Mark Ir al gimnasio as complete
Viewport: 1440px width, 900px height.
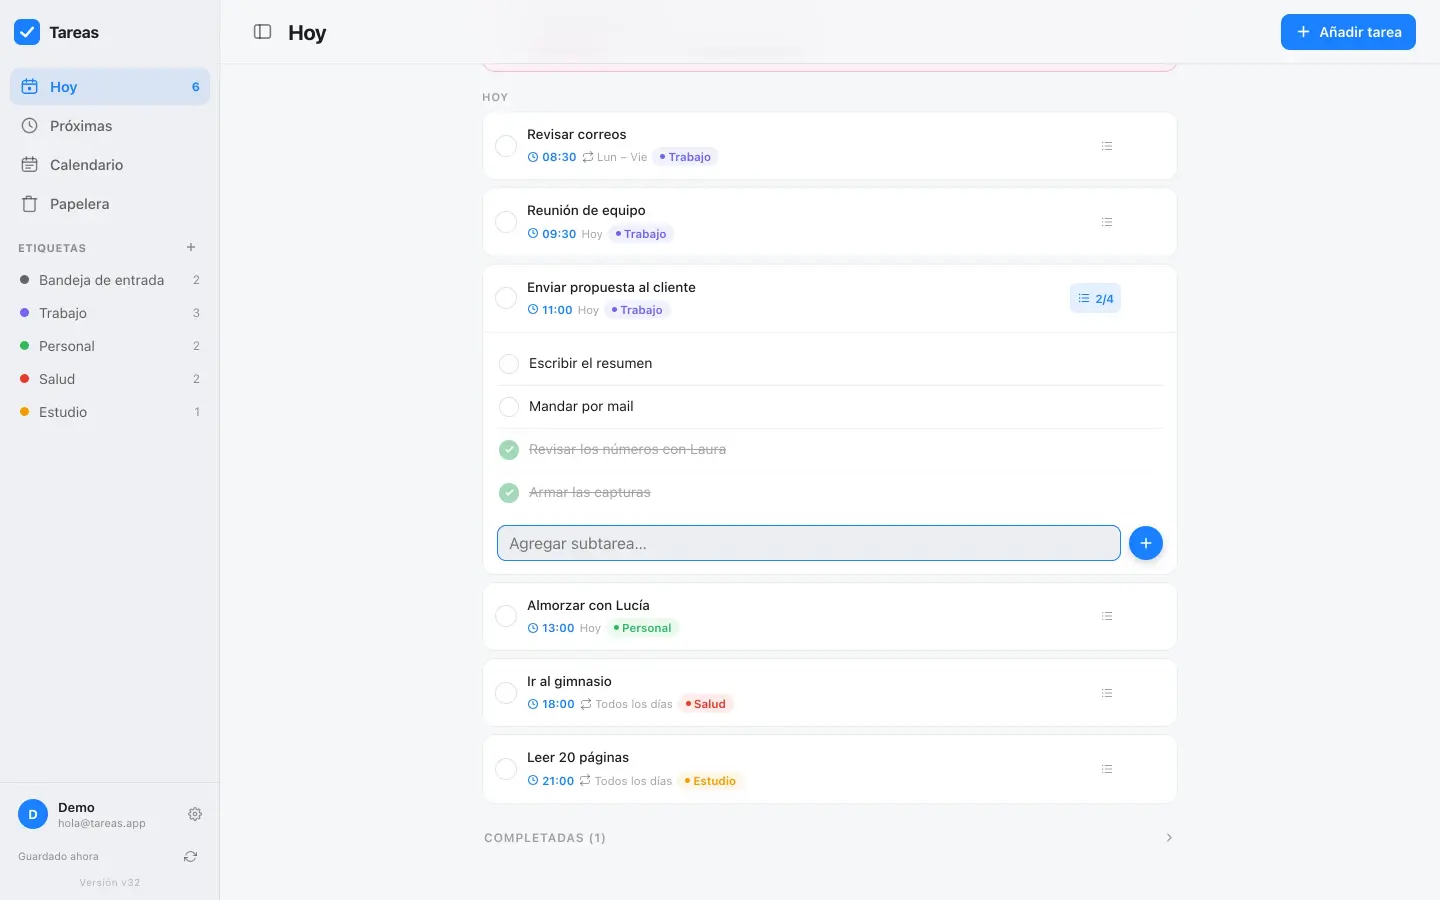tap(506, 693)
